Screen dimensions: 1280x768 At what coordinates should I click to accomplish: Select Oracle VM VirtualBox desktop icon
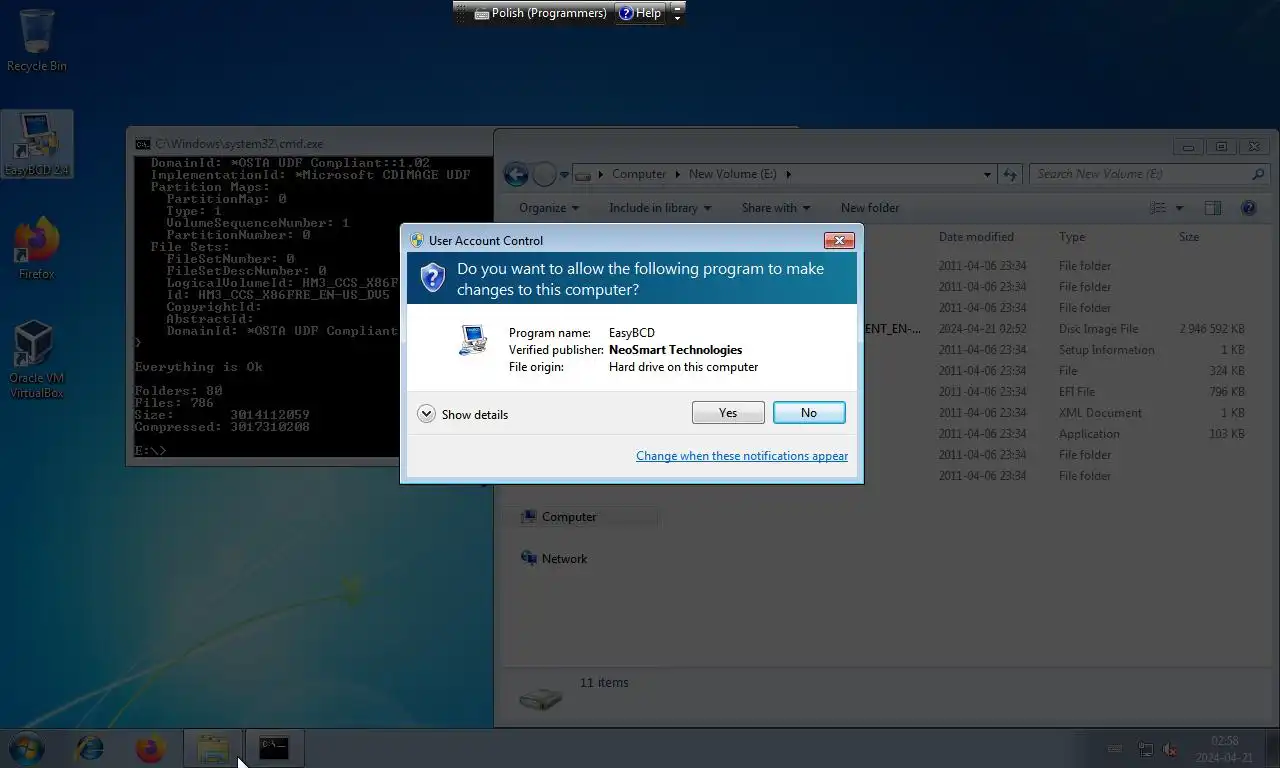coord(37,360)
